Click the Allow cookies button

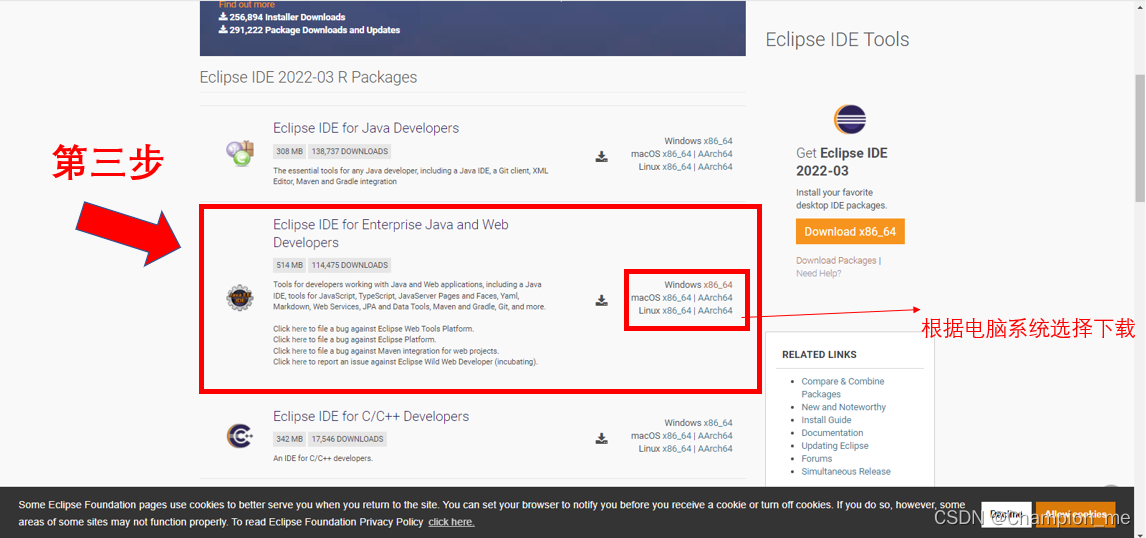[1076, 515]
